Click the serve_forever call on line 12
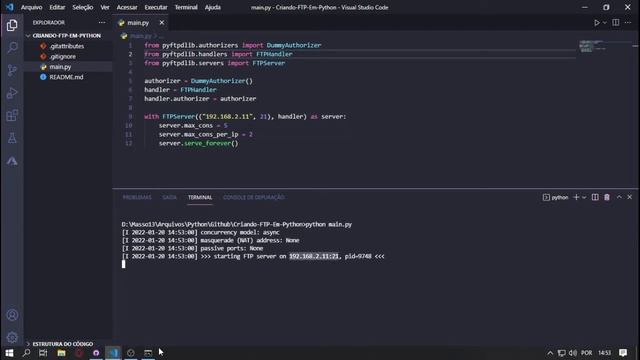Viewport: 640px width, 360px height. pos(207,143)
